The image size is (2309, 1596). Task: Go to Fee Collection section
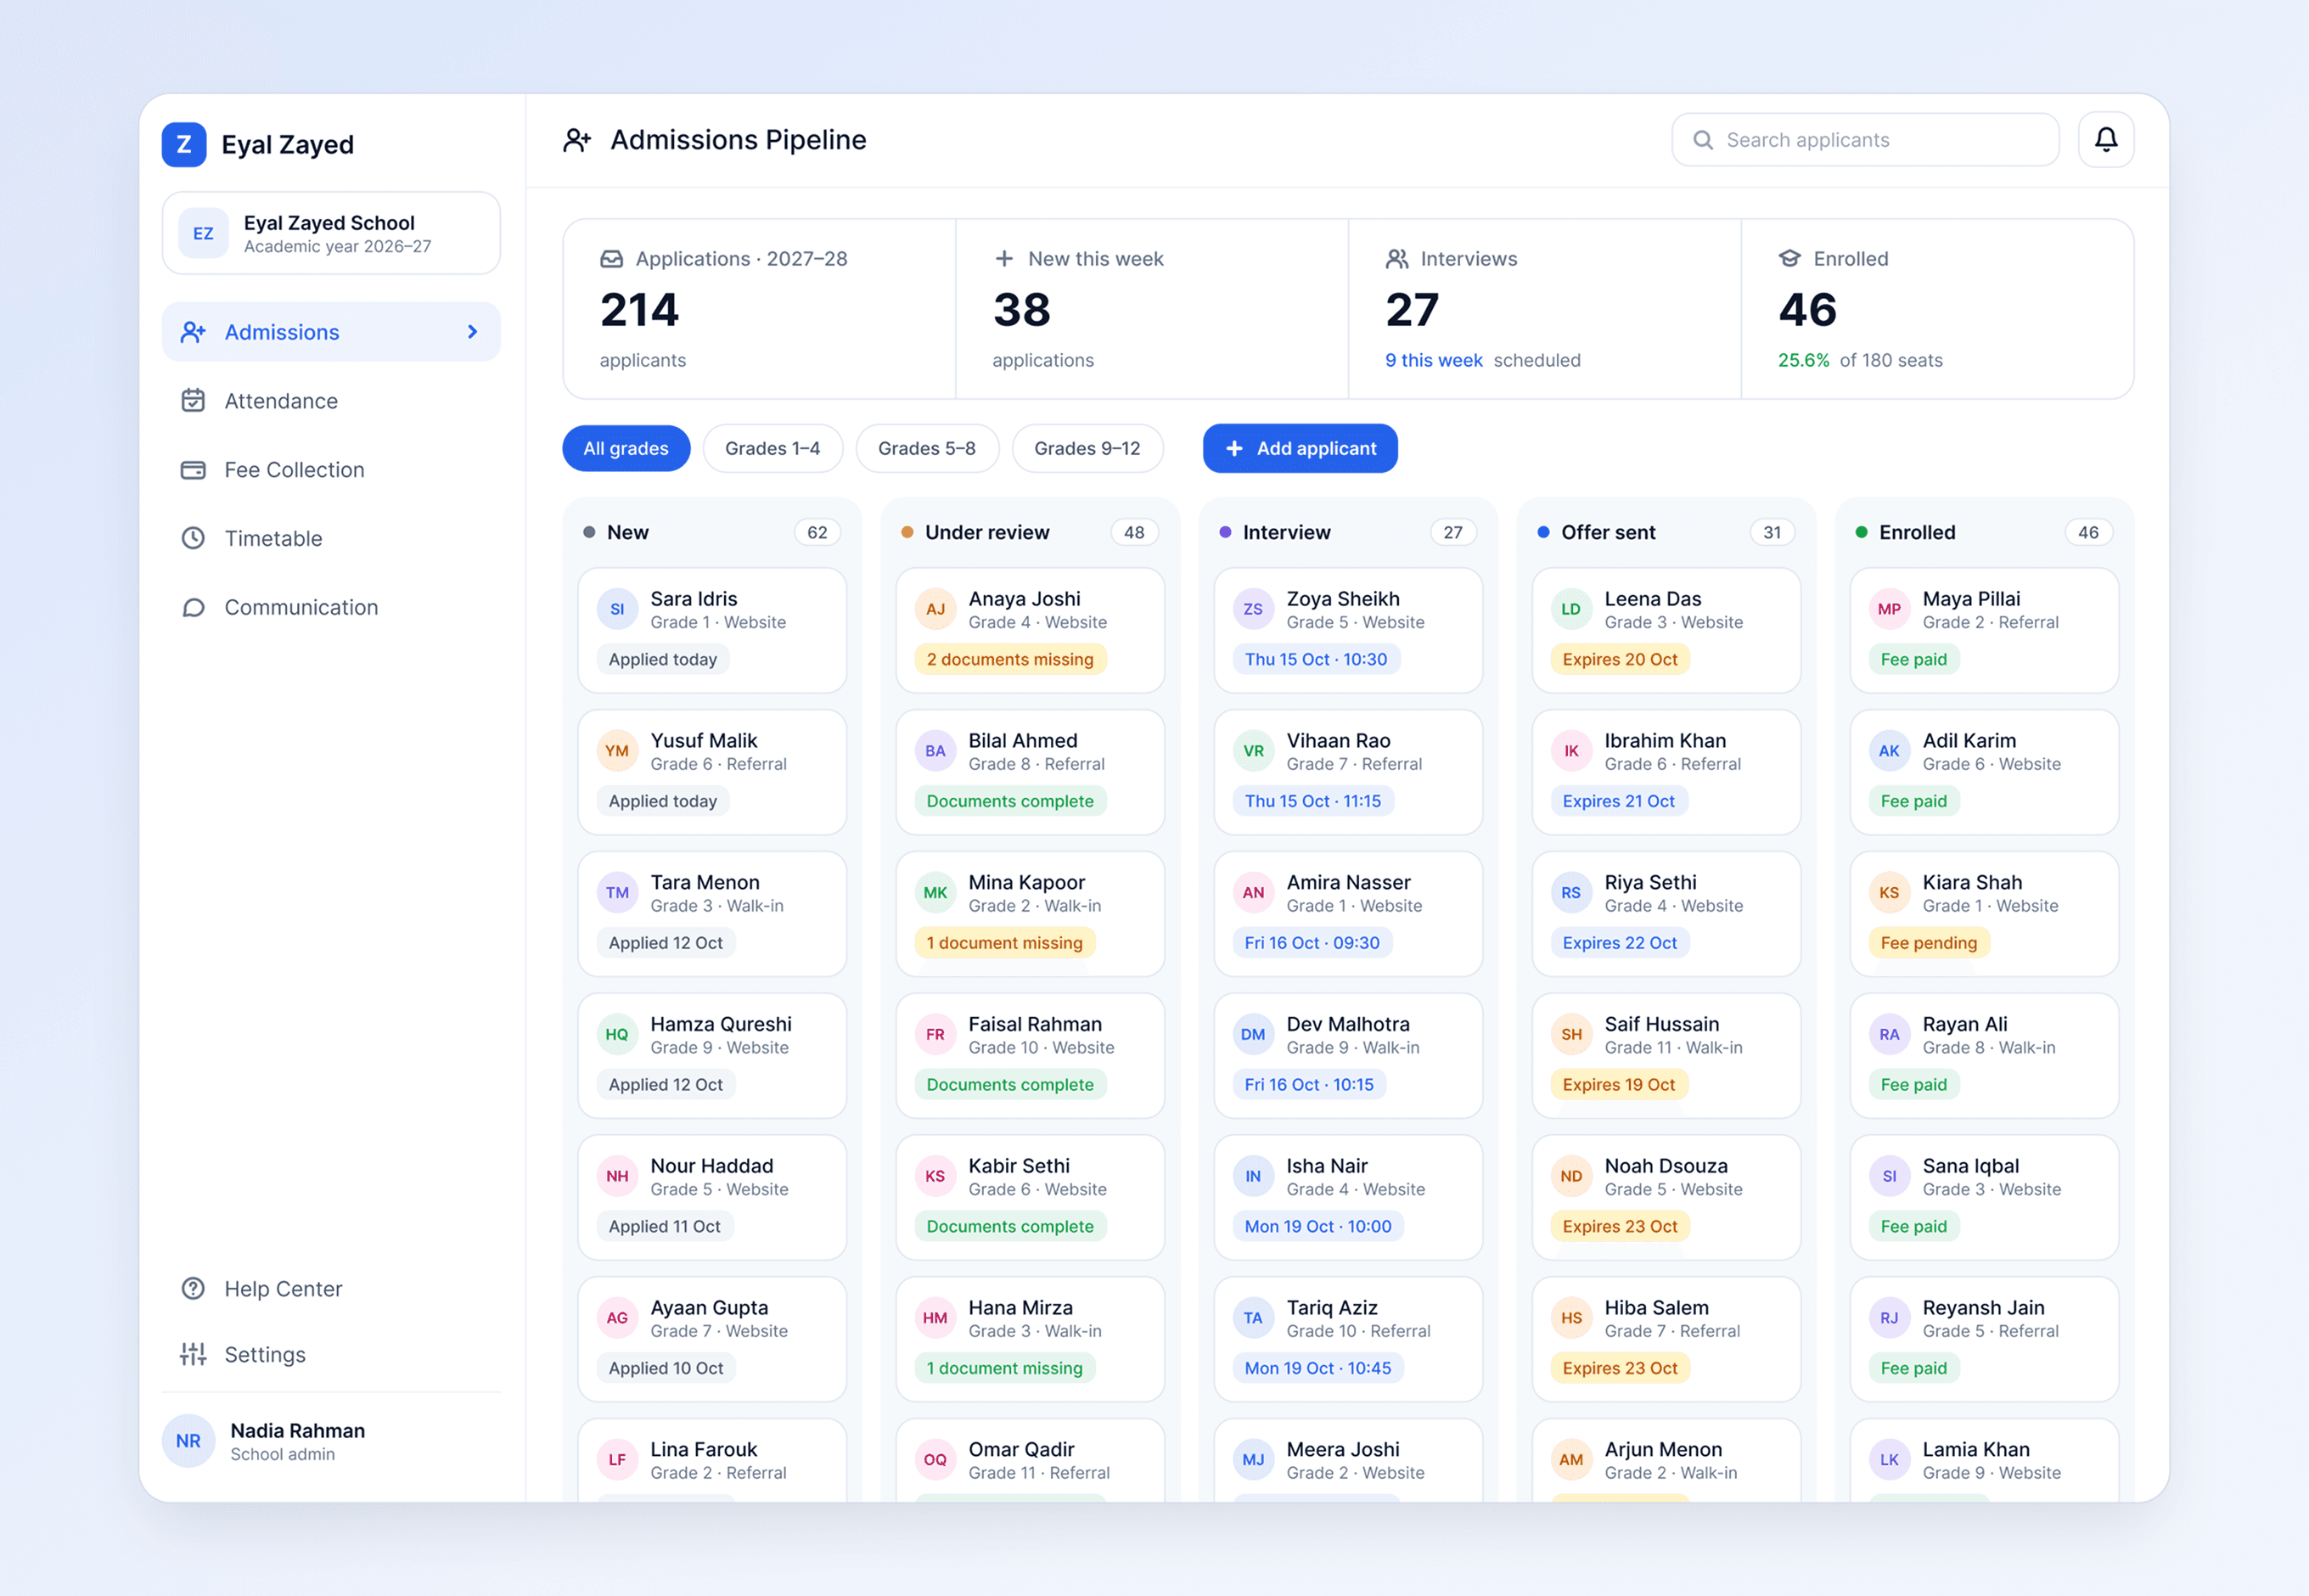[x=331, y=470]
